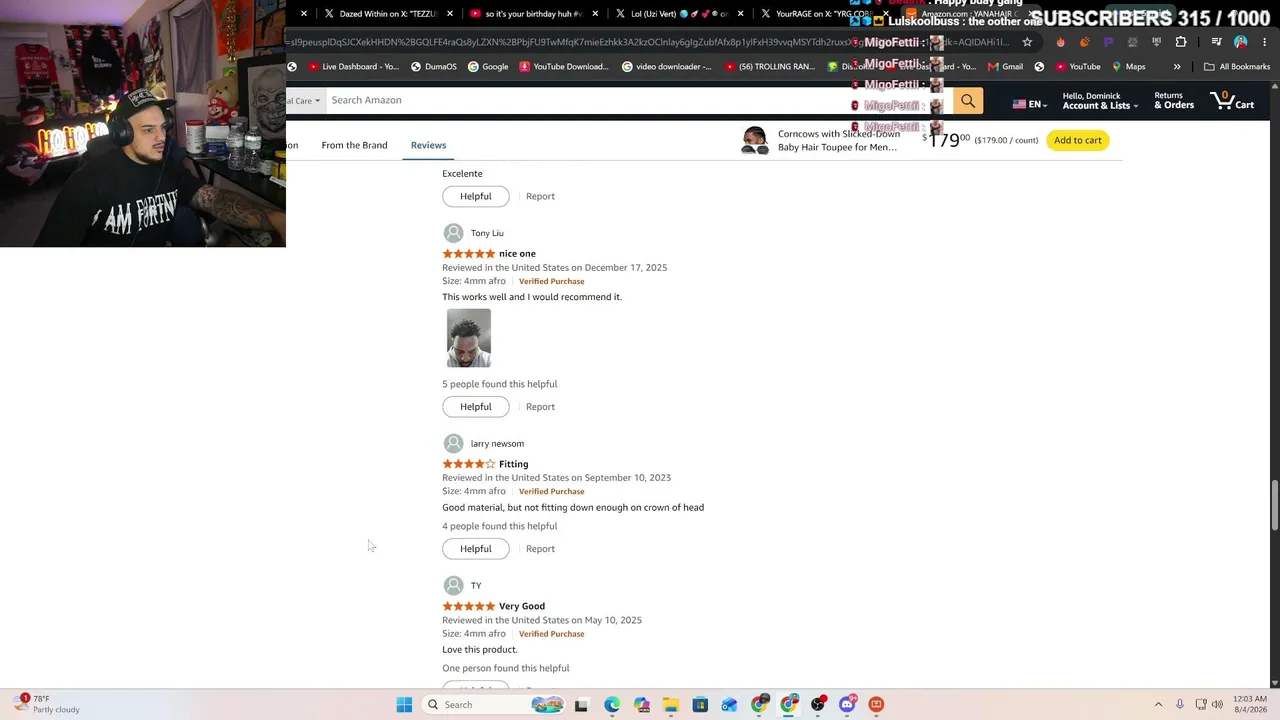Close the Dazed Within on X tab
1280x720 pixels.
pos(450,14)
